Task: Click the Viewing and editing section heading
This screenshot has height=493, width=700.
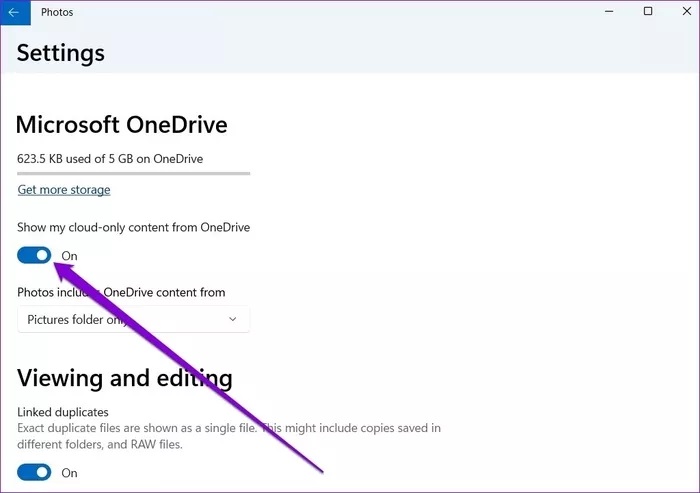Action: coord(125,378)
